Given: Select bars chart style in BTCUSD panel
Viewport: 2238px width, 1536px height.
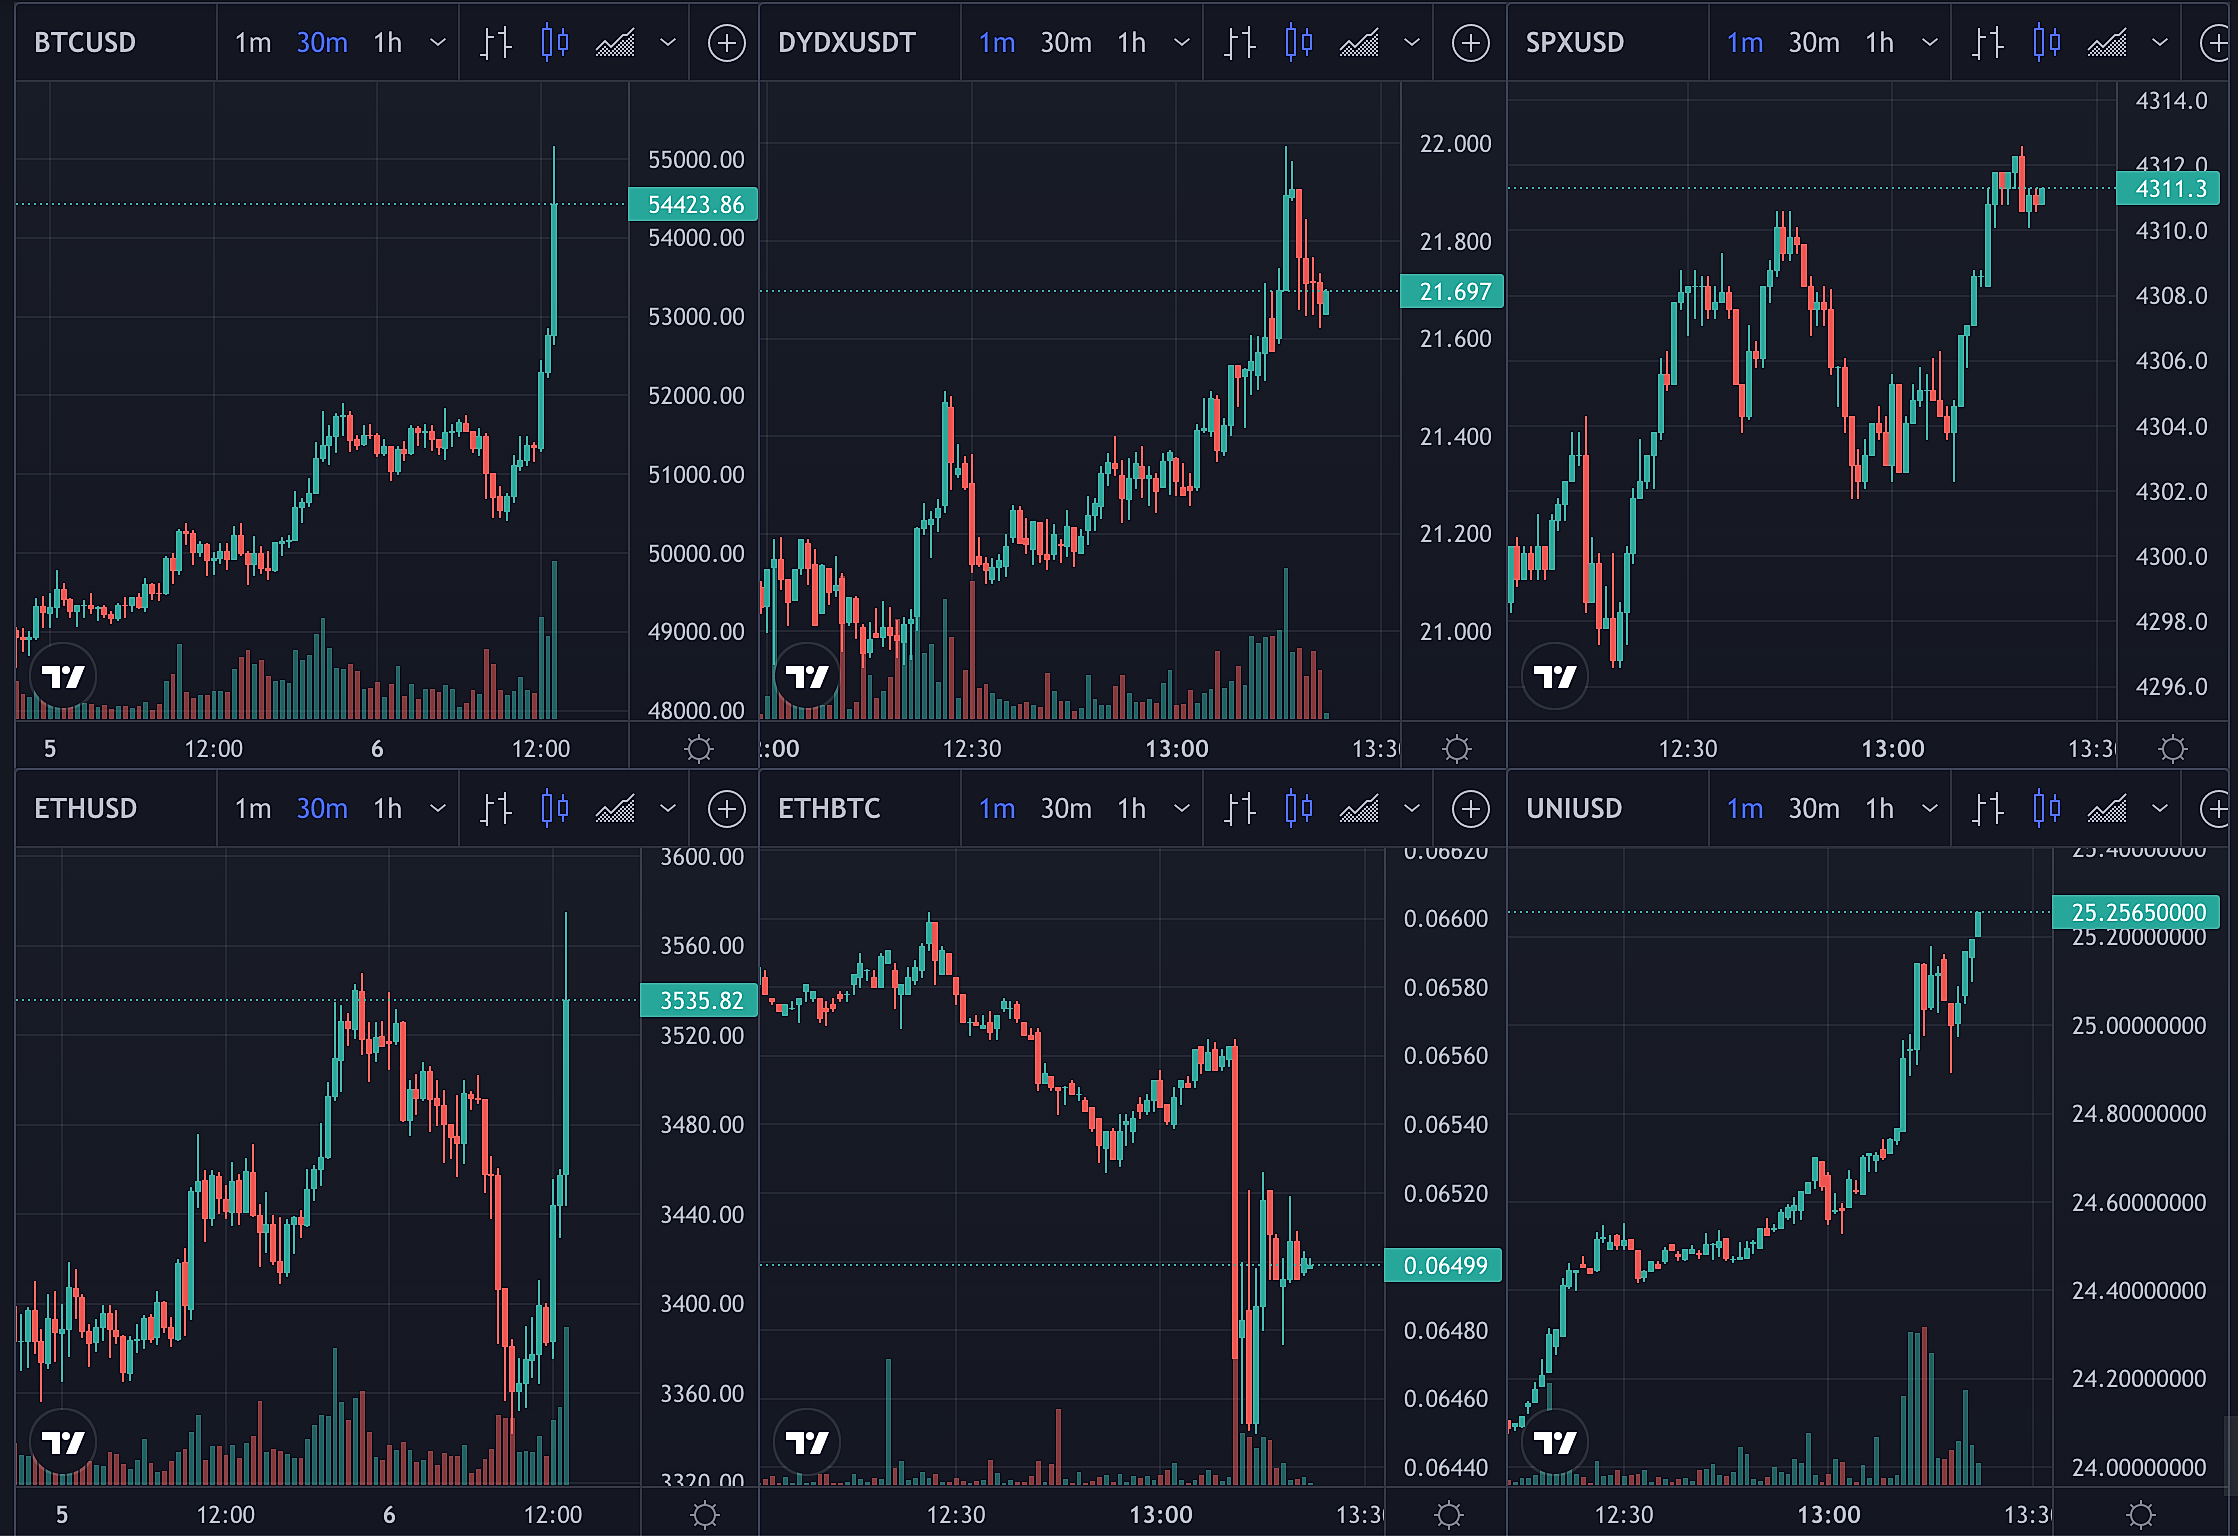Looking at the screenshot, I should (496, 43).
